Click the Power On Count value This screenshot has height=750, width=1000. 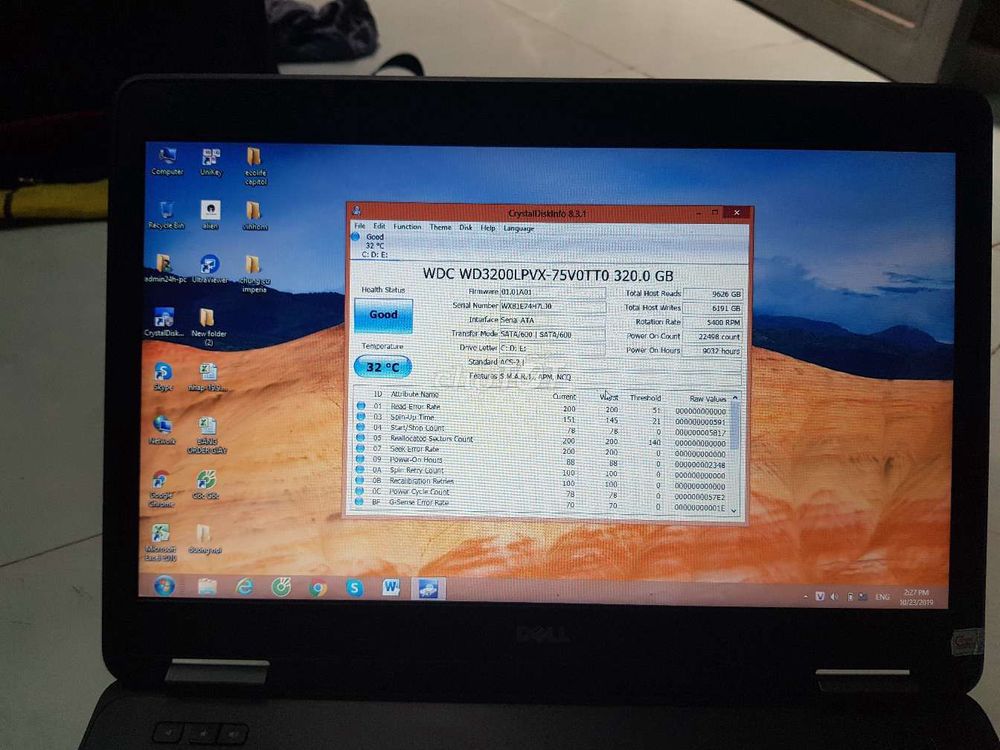[713, 337]
